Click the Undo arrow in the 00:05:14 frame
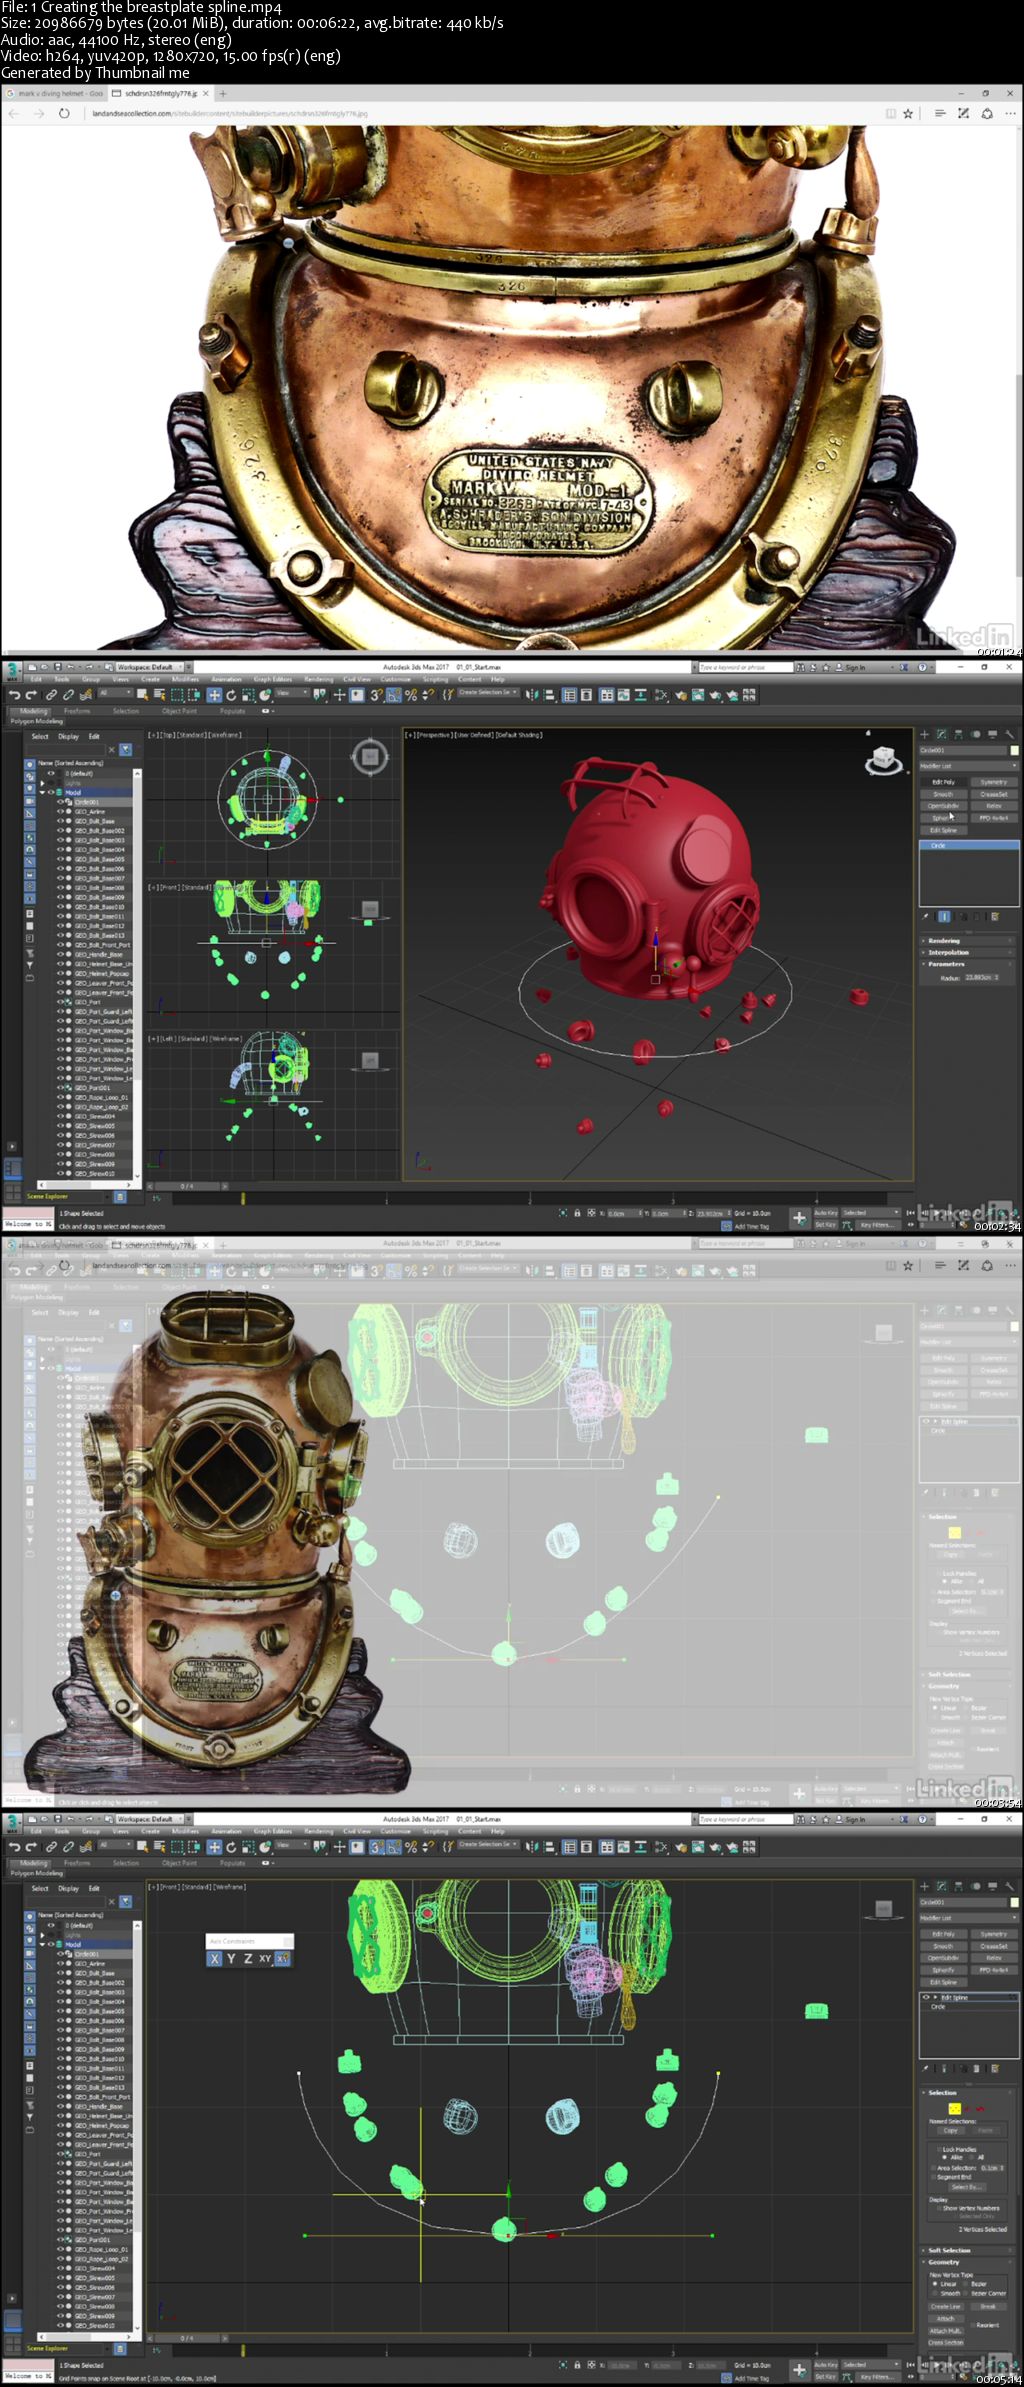Image resolution: width=1024 pixels, height=2387 pixels. 15,1846
